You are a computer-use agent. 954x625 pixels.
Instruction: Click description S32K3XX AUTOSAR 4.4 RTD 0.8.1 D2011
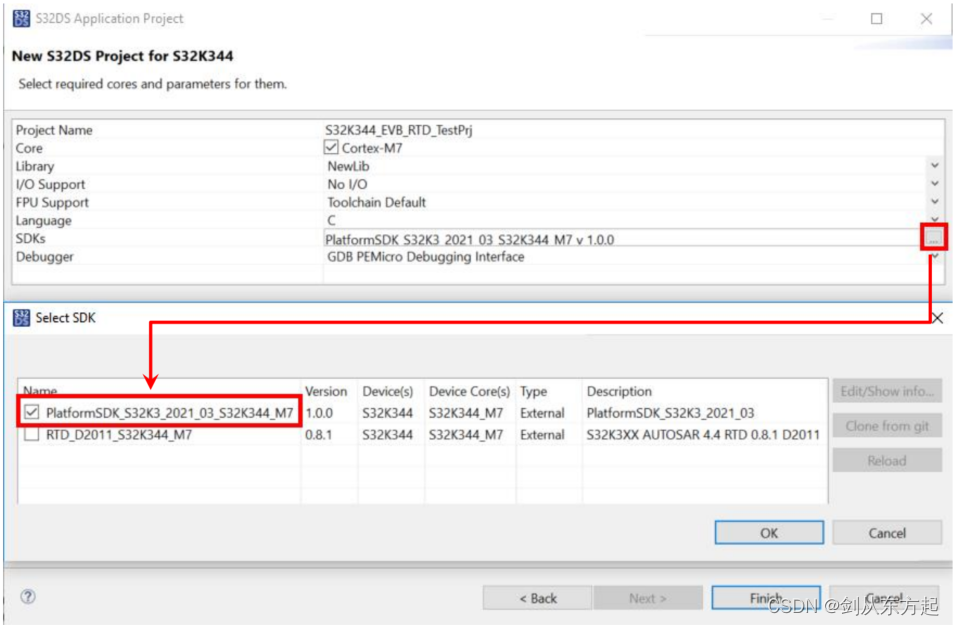tap(703, 435)
